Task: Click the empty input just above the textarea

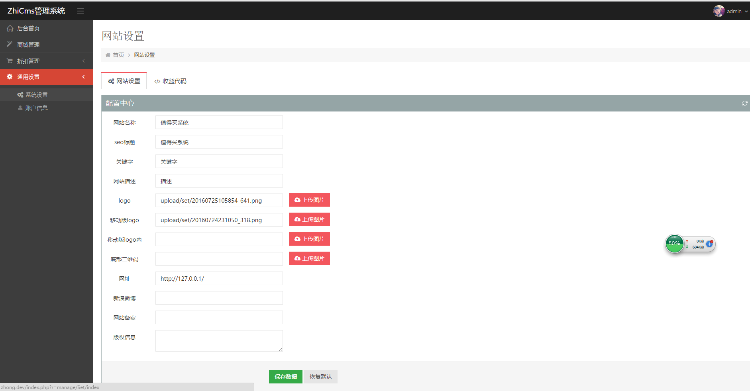Action: coord(219,317)
